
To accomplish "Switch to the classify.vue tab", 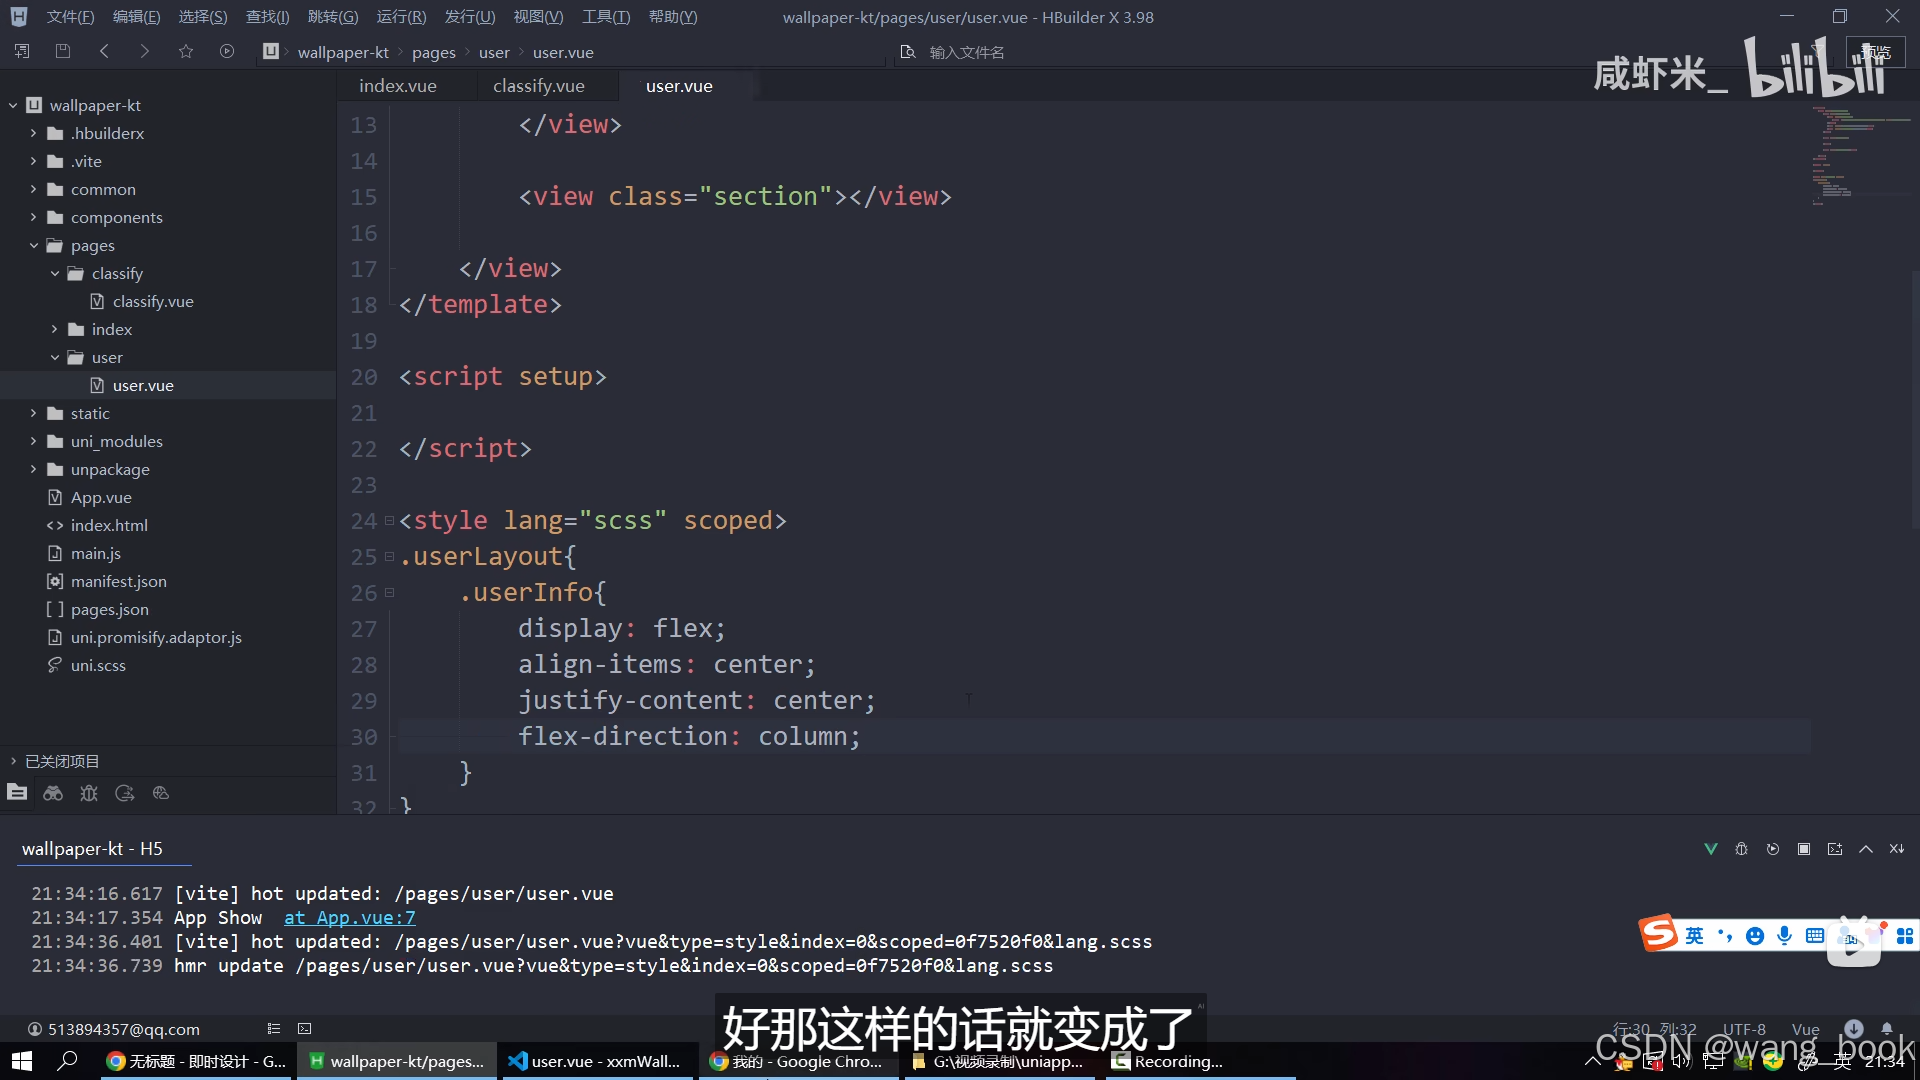I will [x=539, y=86].
